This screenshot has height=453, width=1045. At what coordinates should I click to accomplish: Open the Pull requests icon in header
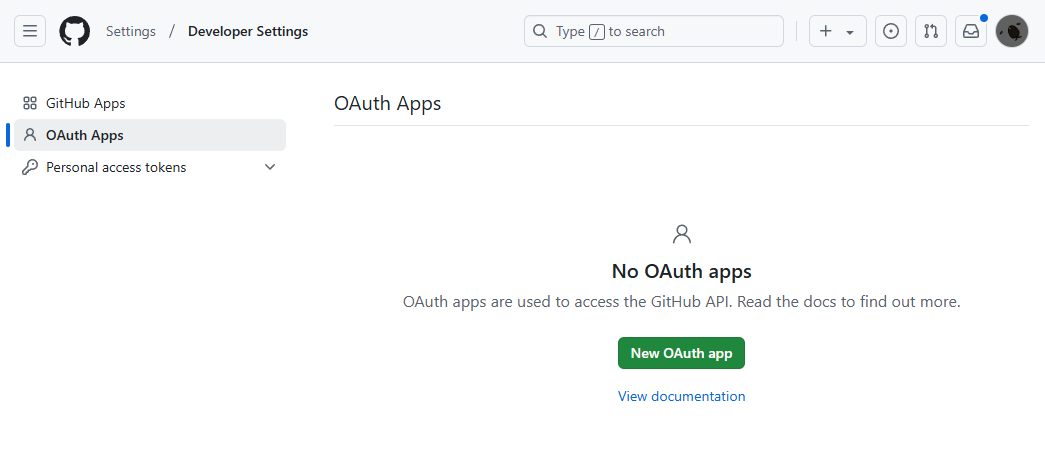click(x=931, y=31)
